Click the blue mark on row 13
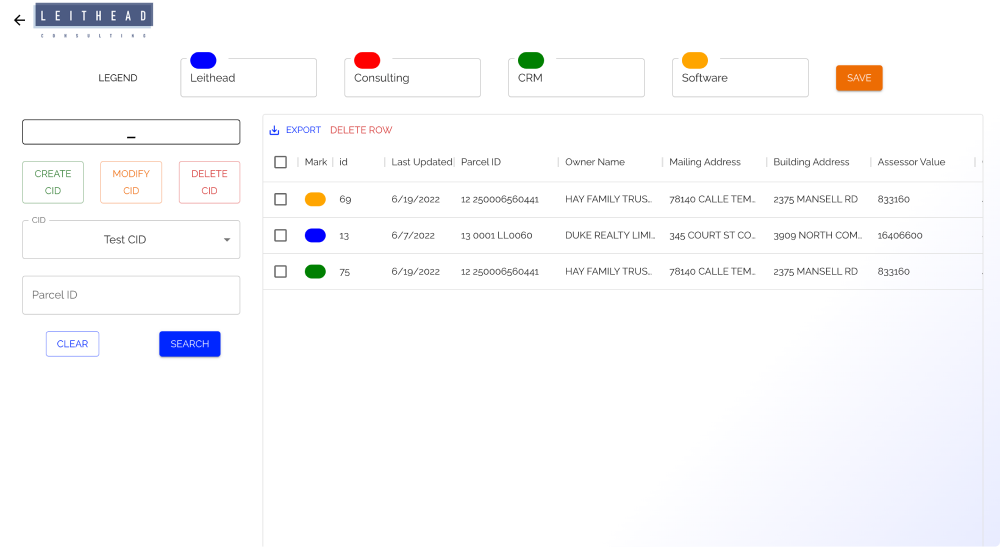 pyautogui.click(x=315, y=236)
